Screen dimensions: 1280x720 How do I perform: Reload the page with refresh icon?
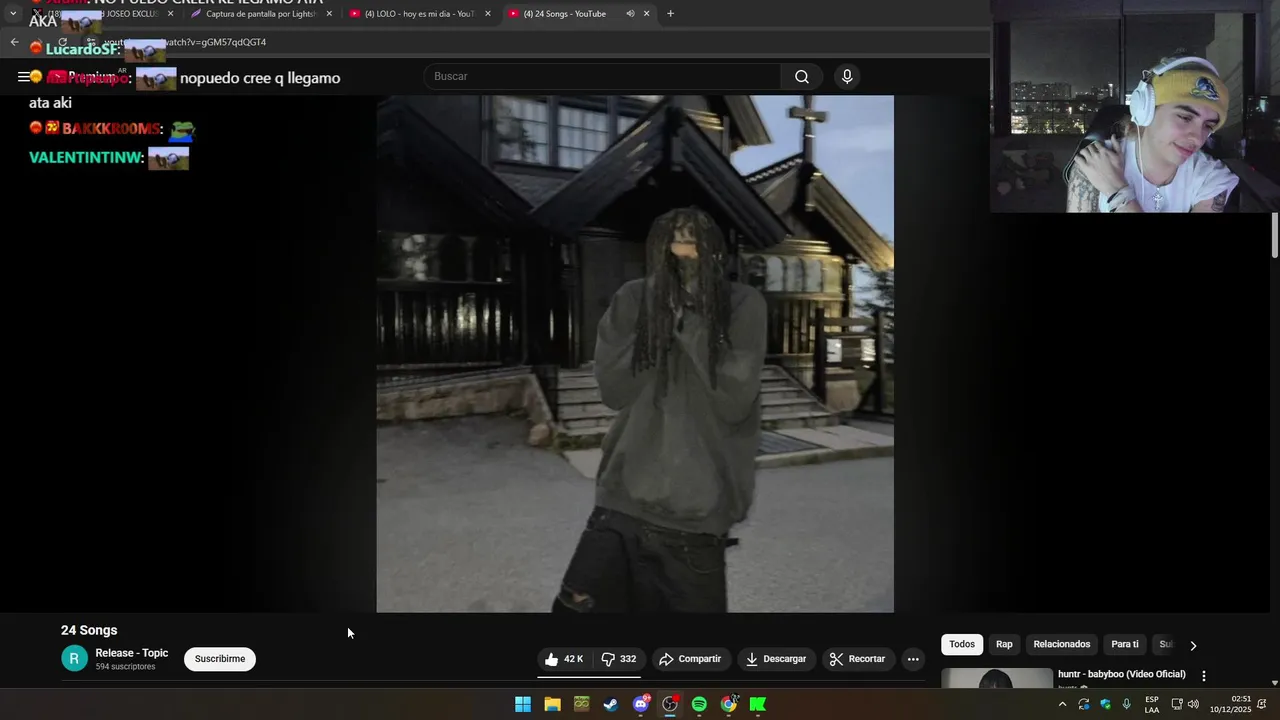(x=62, y=42)
